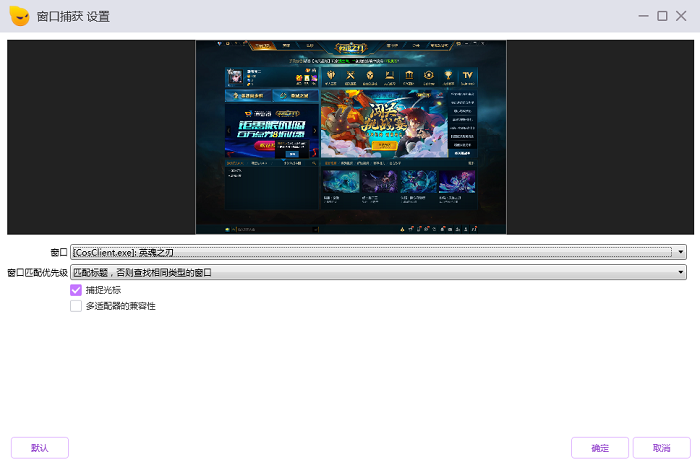This screenshot has width=700, height=465.
Task: Click the trophy icon in the game preview
Action: [448, 75]
